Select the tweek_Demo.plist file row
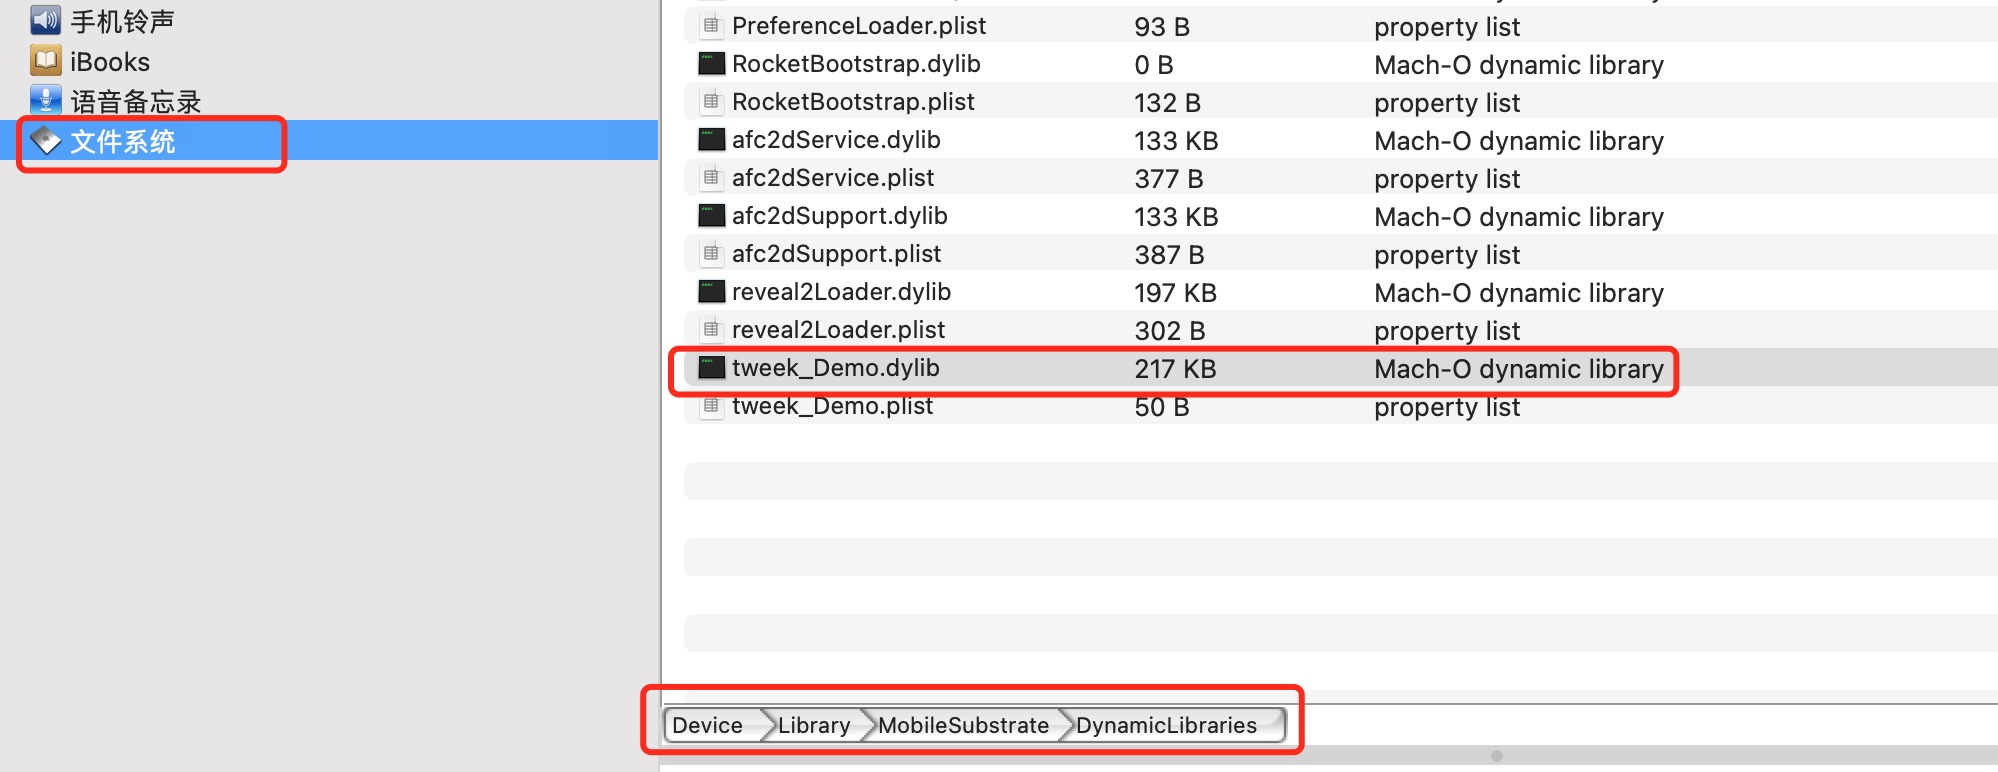 pyautogui.click(x=832, y=406)
